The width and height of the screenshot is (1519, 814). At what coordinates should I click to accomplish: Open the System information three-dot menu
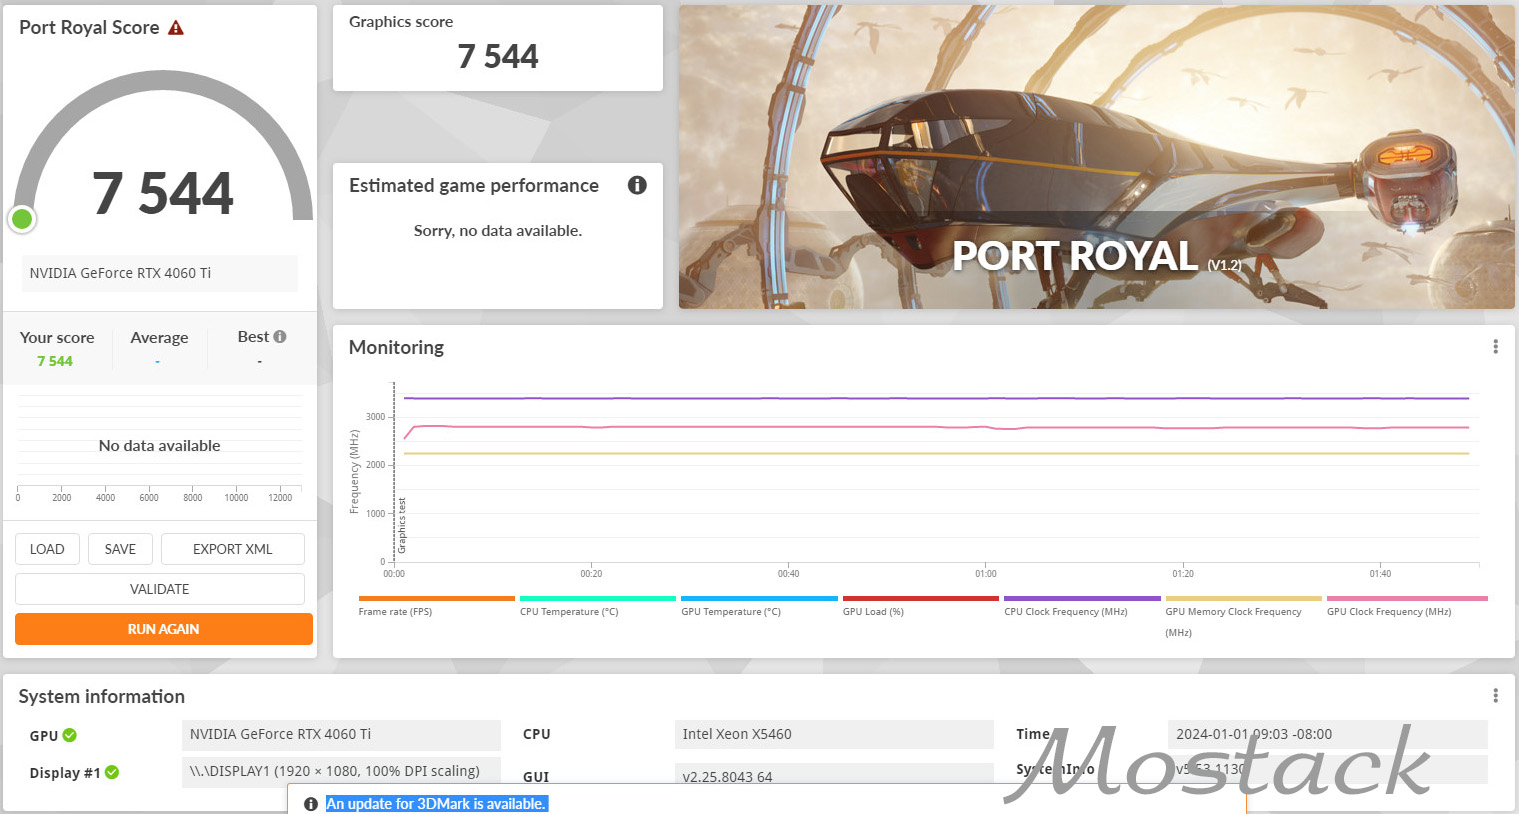pyautogui.click(x=1495, y=696)
